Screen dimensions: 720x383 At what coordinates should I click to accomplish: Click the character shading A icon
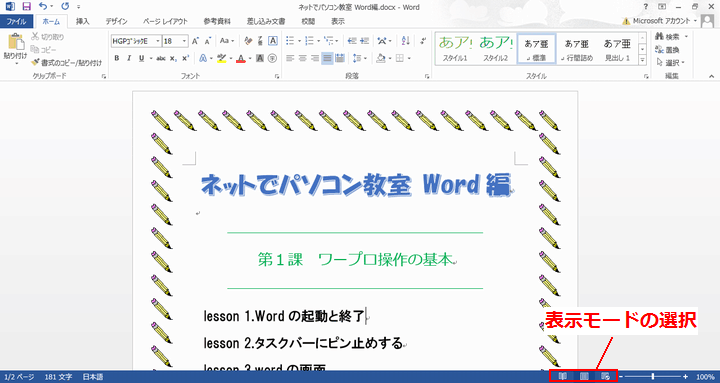[x=260, y=58]
